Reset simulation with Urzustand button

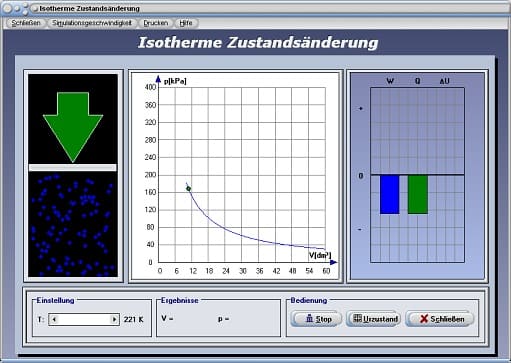(375, 319)
